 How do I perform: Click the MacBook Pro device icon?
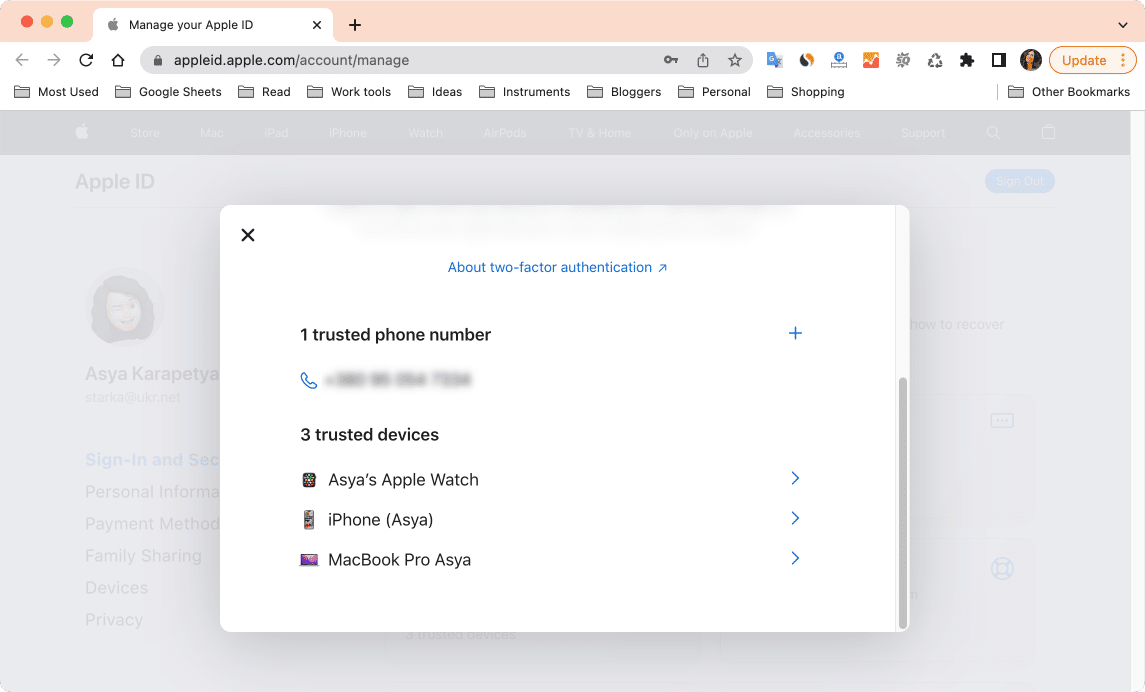point(309,560)
